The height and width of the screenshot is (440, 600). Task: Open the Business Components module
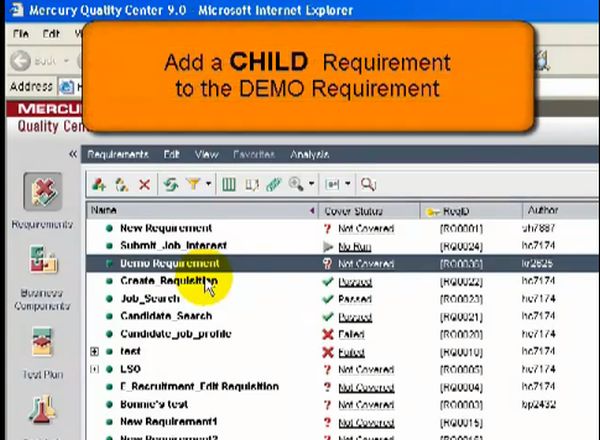(42, 260)
